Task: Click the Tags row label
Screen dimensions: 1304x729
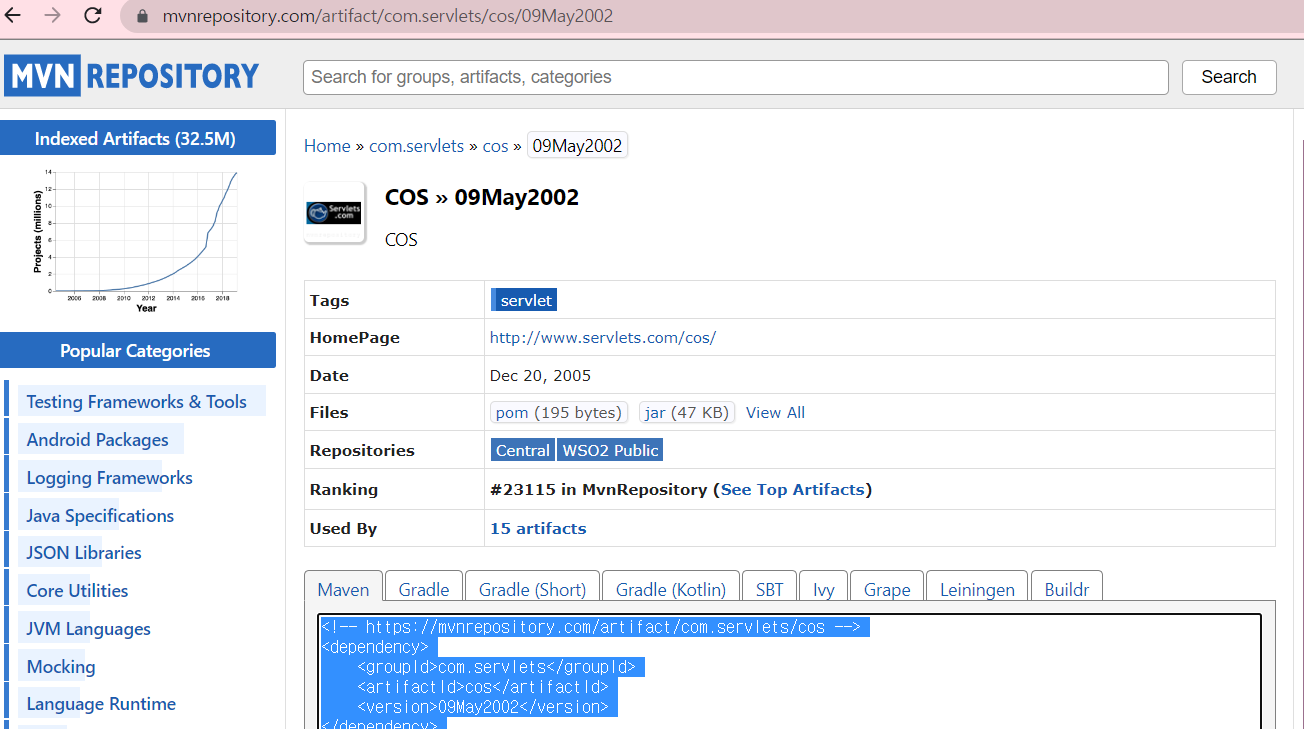Action: 329,300
